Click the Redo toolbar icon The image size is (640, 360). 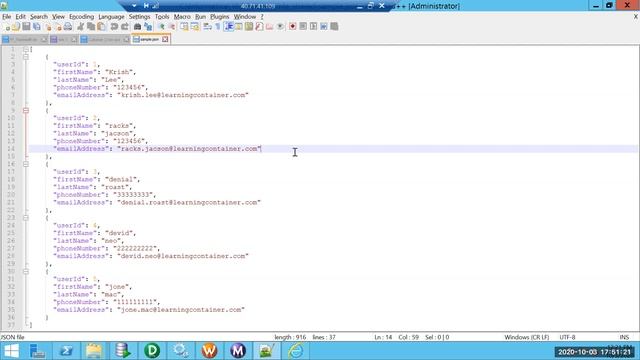[x=124, y=27]
